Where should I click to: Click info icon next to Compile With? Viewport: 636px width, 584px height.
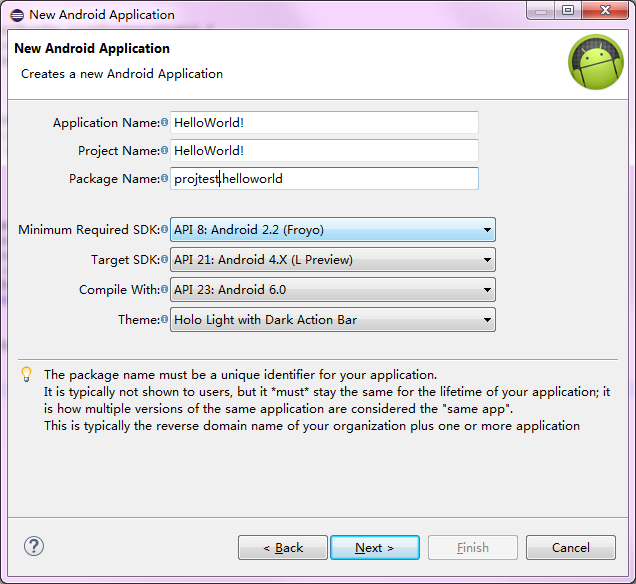164,289
